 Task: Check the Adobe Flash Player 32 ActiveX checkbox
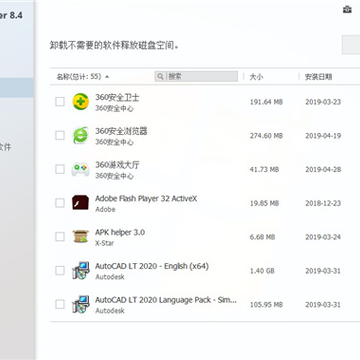pyautogui.click(x=60, y=203)
